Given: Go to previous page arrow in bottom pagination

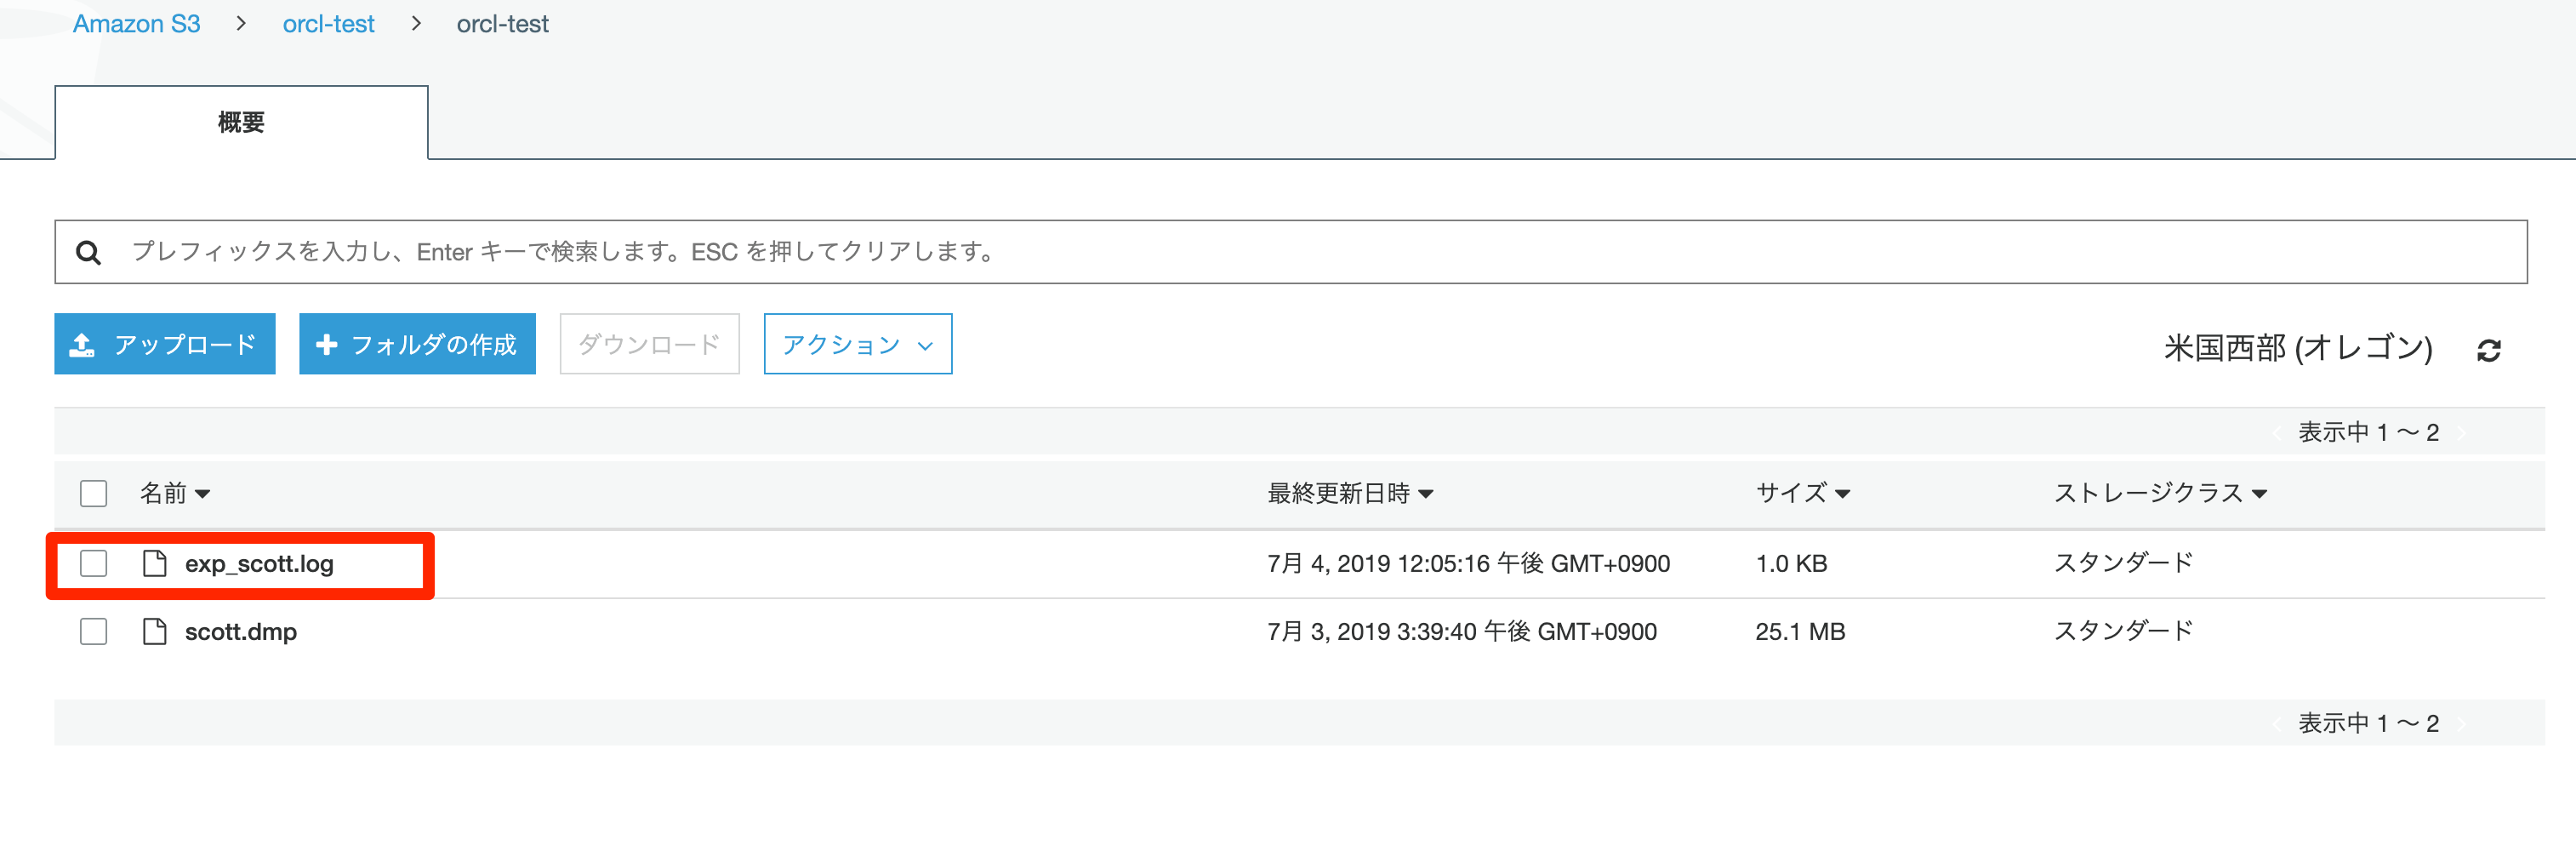Looking at the screenshot, I should tap(2277, 724).
